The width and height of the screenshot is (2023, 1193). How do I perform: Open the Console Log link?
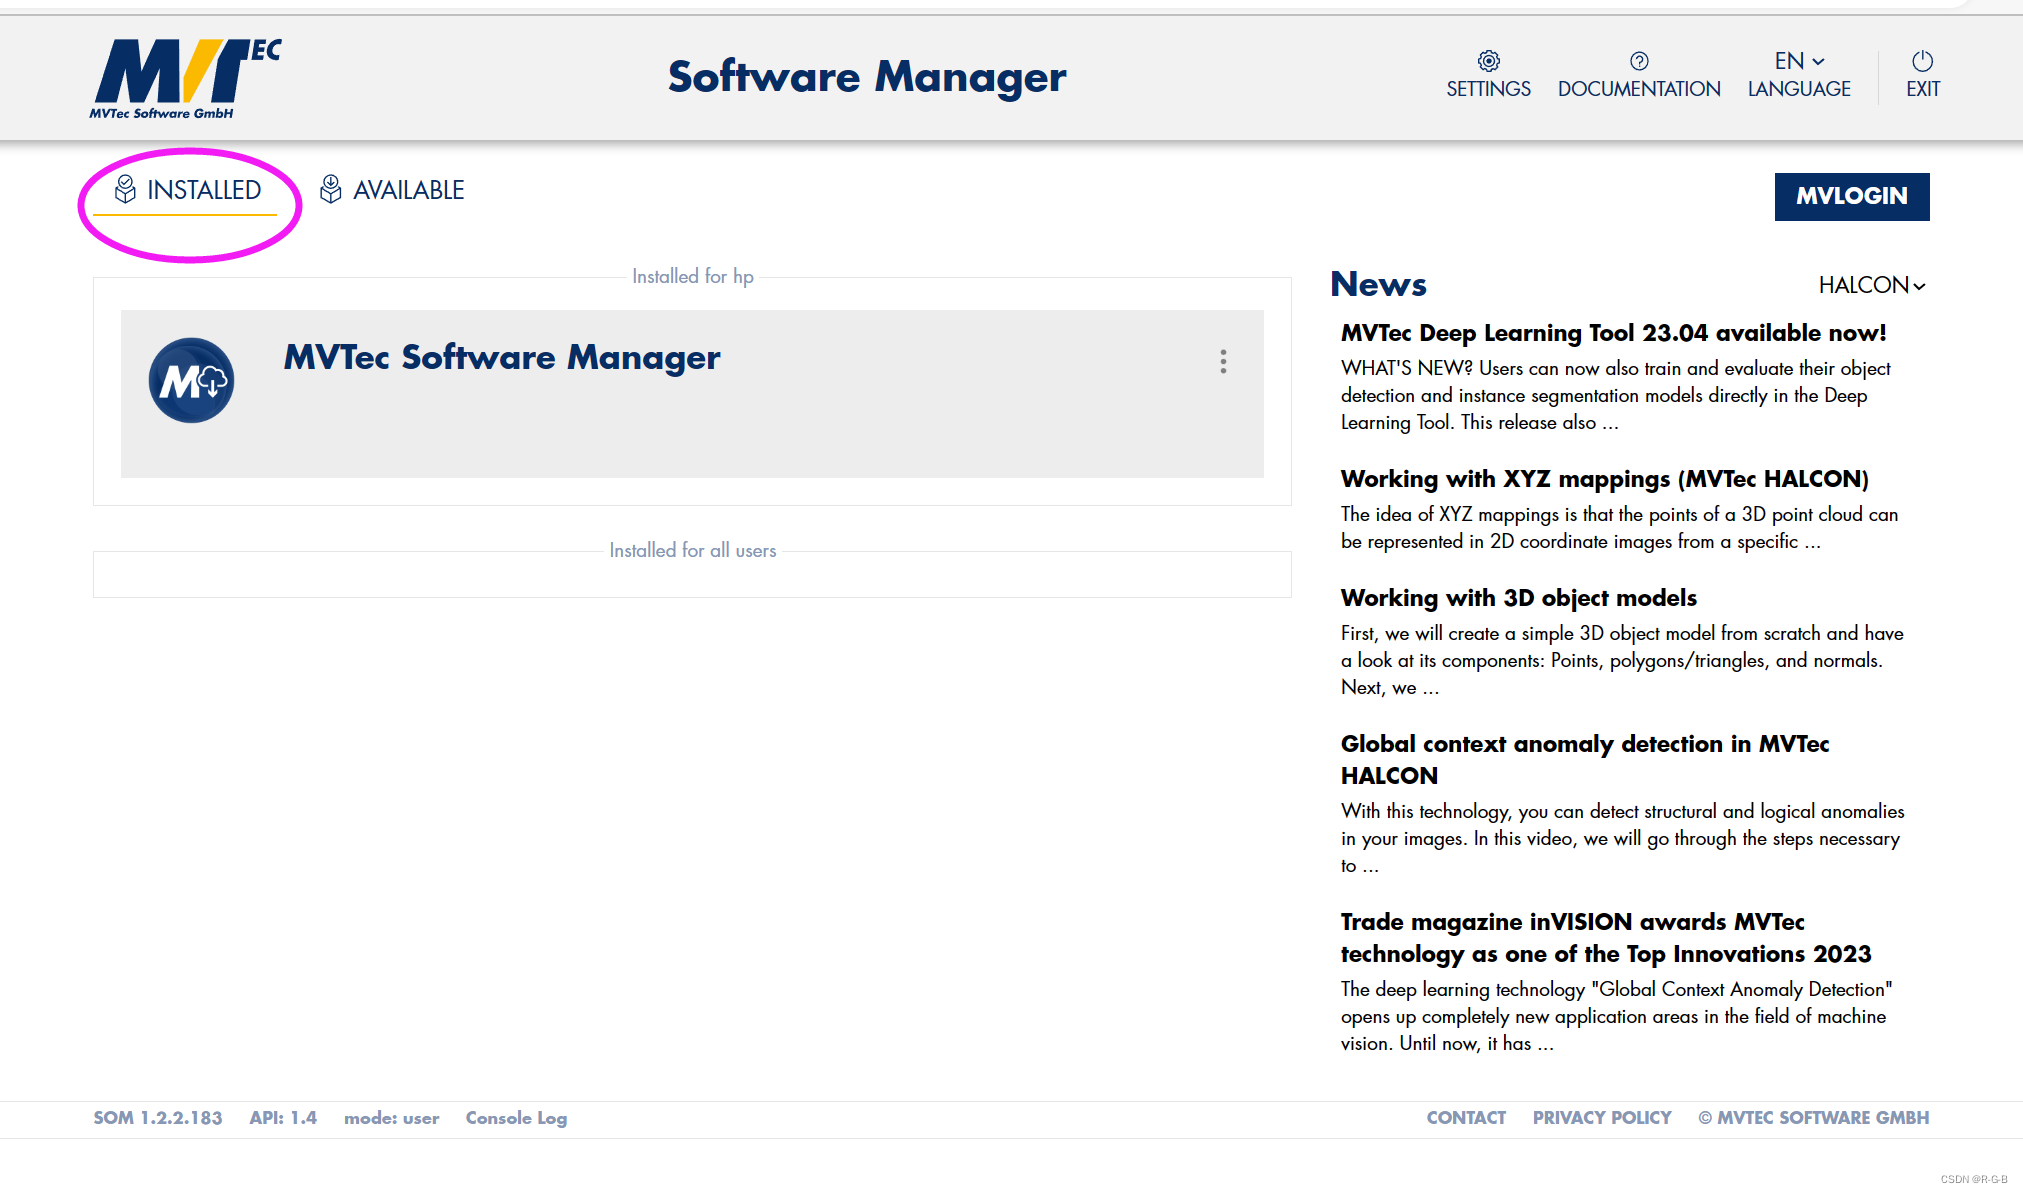coord(516,1118)
